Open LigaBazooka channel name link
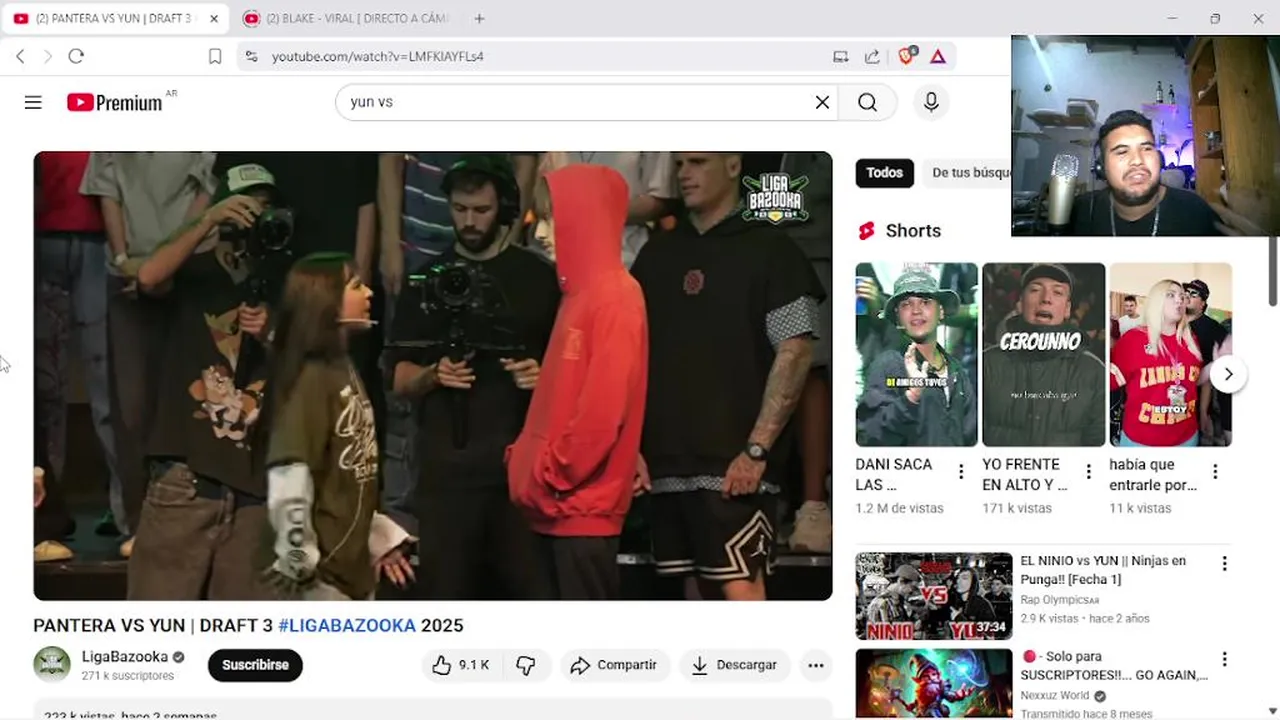Viewport: 1280px width, 720px height. 125,657
